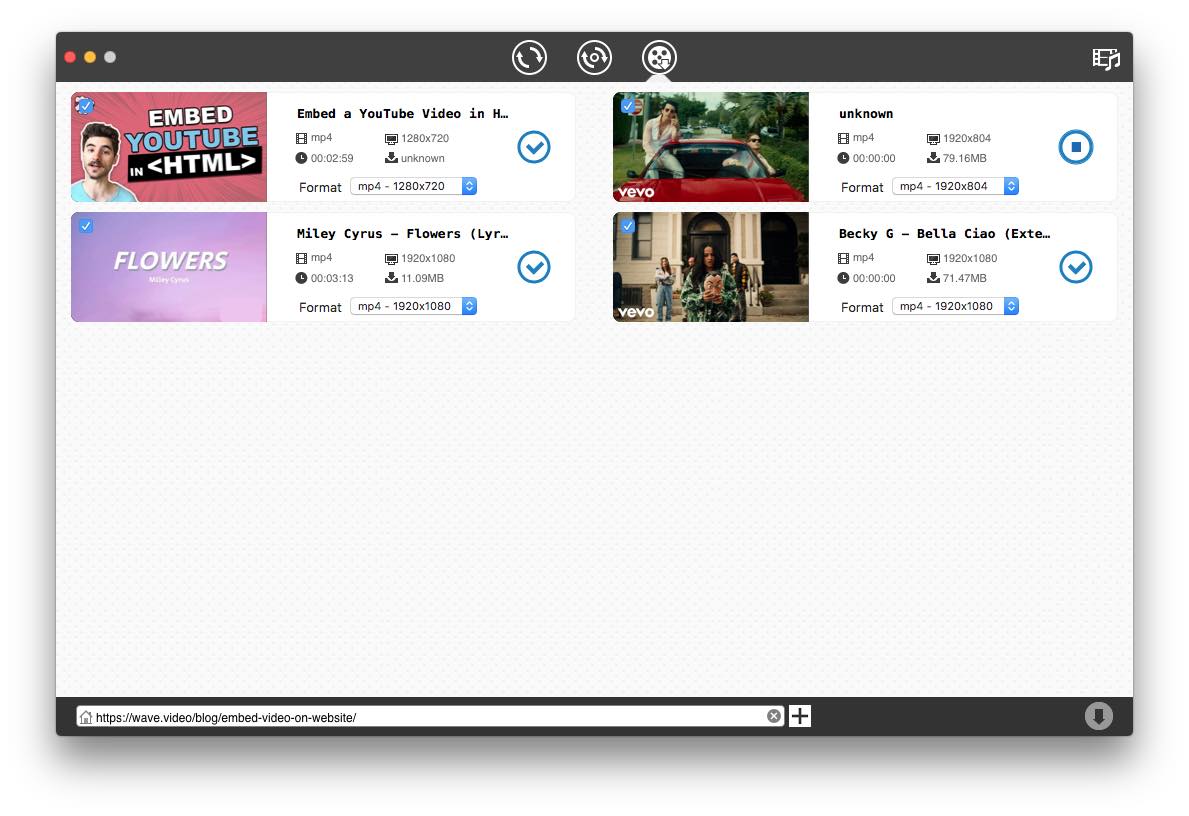Open the video download tab icon
The height and width of the screenshot is (816, 1189).
(659, 58)
